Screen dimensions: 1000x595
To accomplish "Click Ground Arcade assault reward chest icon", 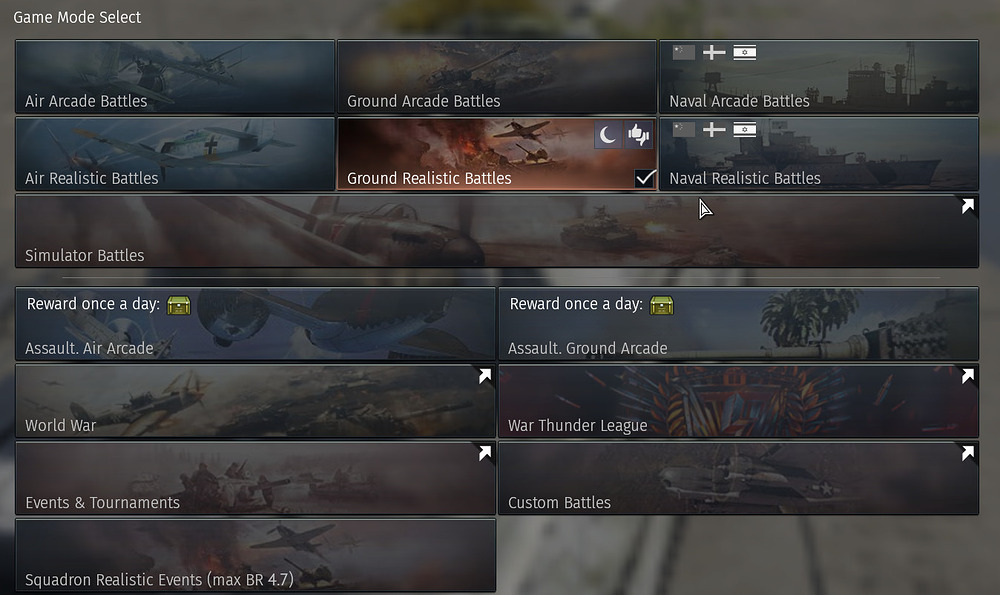I will 661,305.
